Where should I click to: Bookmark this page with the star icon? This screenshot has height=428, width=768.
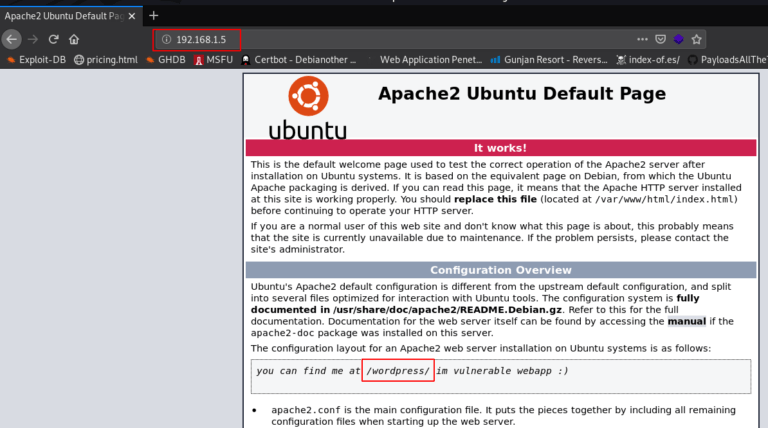tap(697, 39)
